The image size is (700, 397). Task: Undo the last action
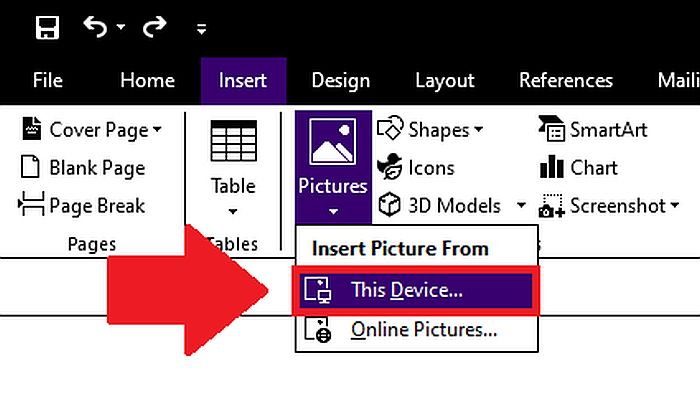point(95,27)
